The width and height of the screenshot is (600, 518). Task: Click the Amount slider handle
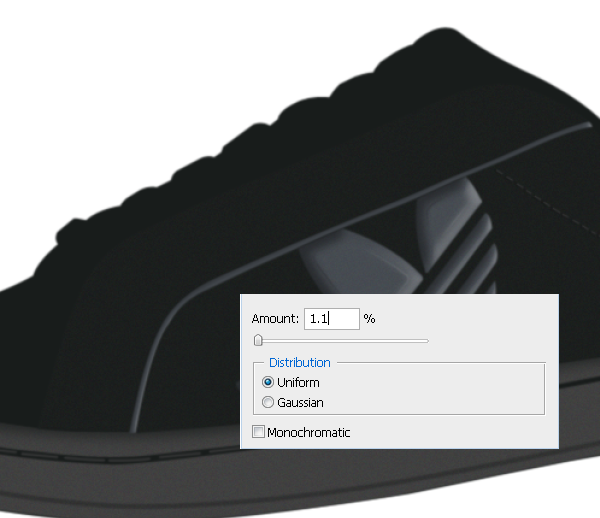(x=258, y=340)
